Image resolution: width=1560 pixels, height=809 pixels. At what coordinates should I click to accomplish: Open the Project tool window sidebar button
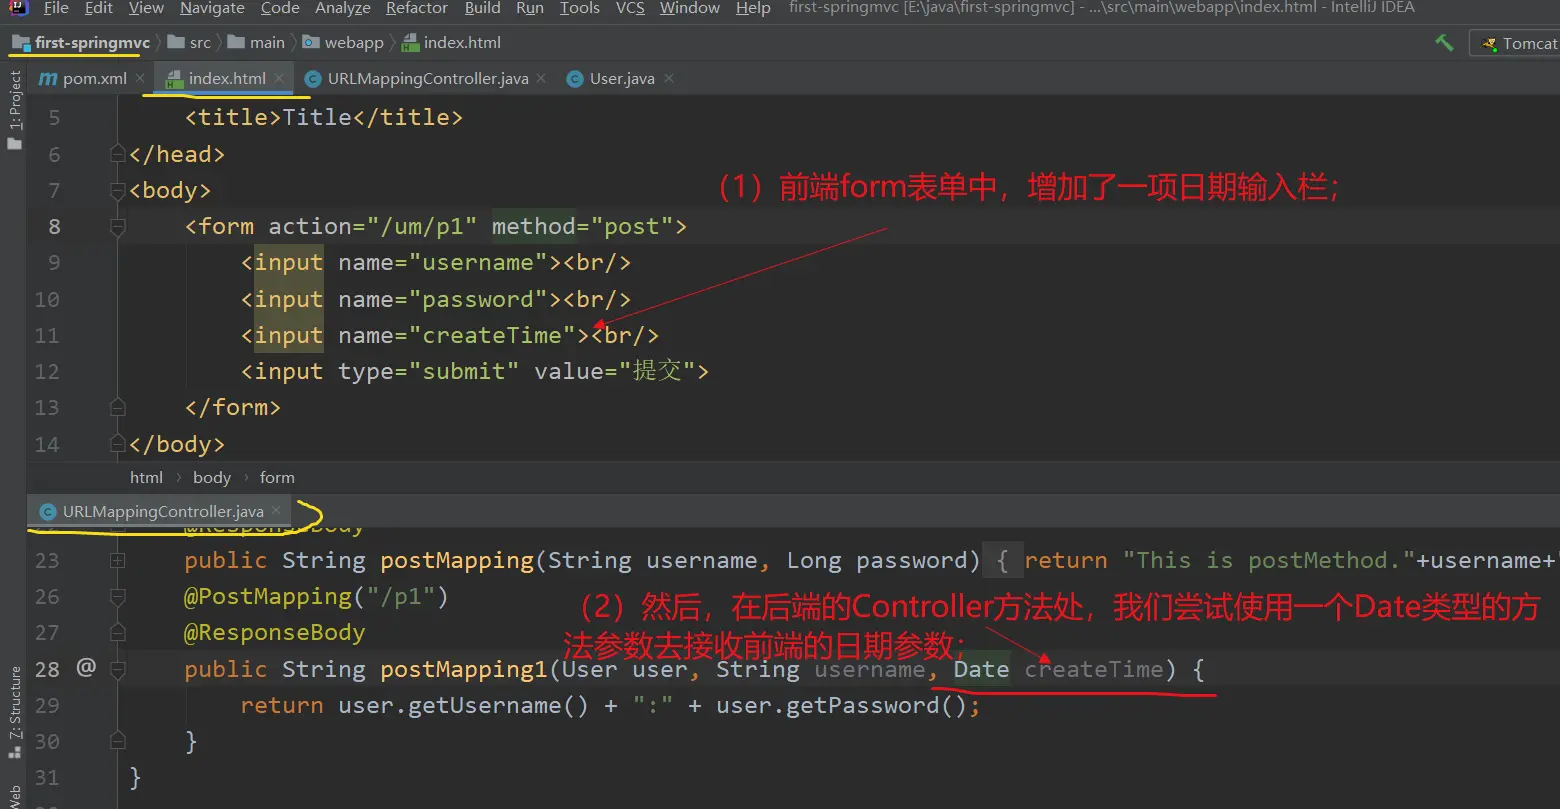15,110
